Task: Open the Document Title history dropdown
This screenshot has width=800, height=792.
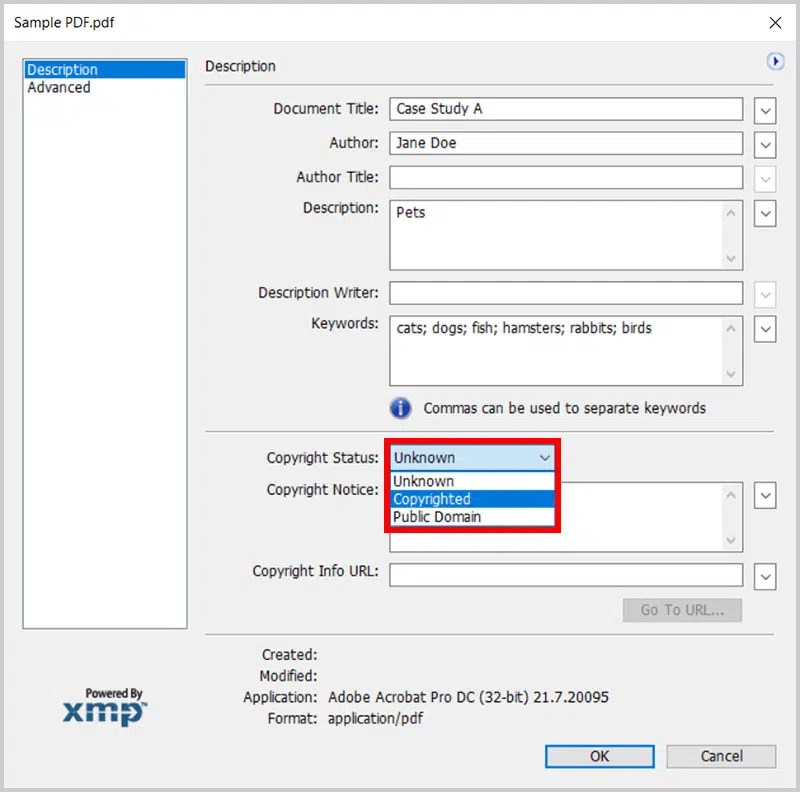Action: [765, 110]
